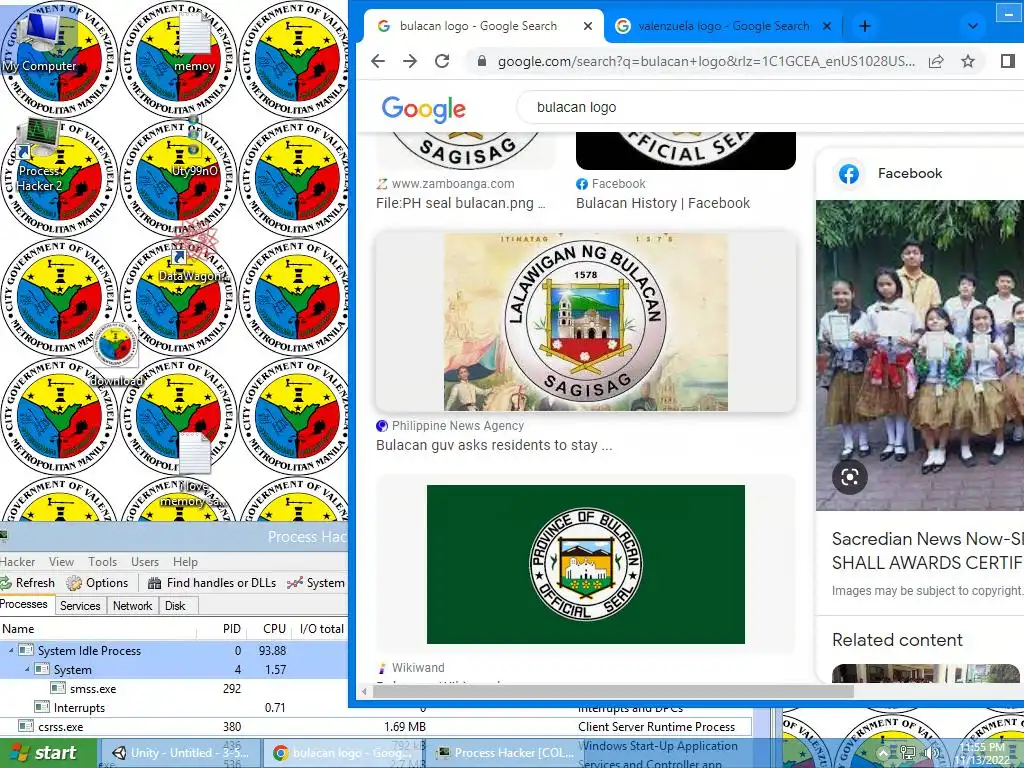Sort by I/O total column header
Screen dimensions: 1024x768
point(320,629)
